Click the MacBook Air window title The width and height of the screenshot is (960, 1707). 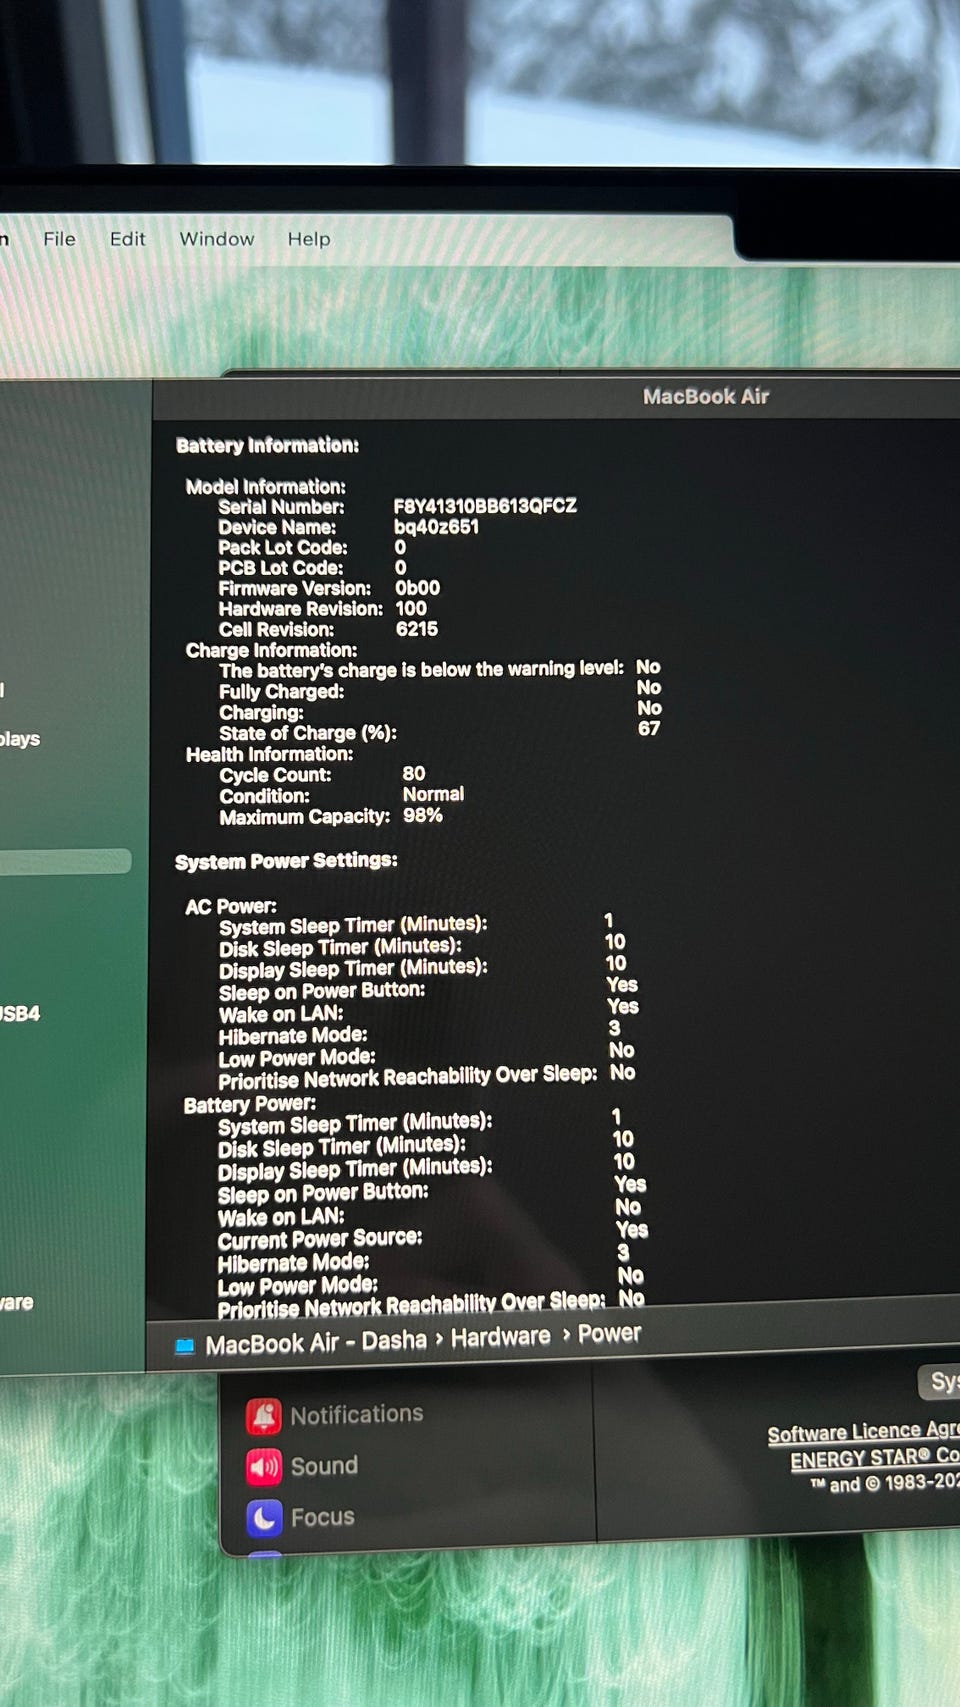coord(706,396)
